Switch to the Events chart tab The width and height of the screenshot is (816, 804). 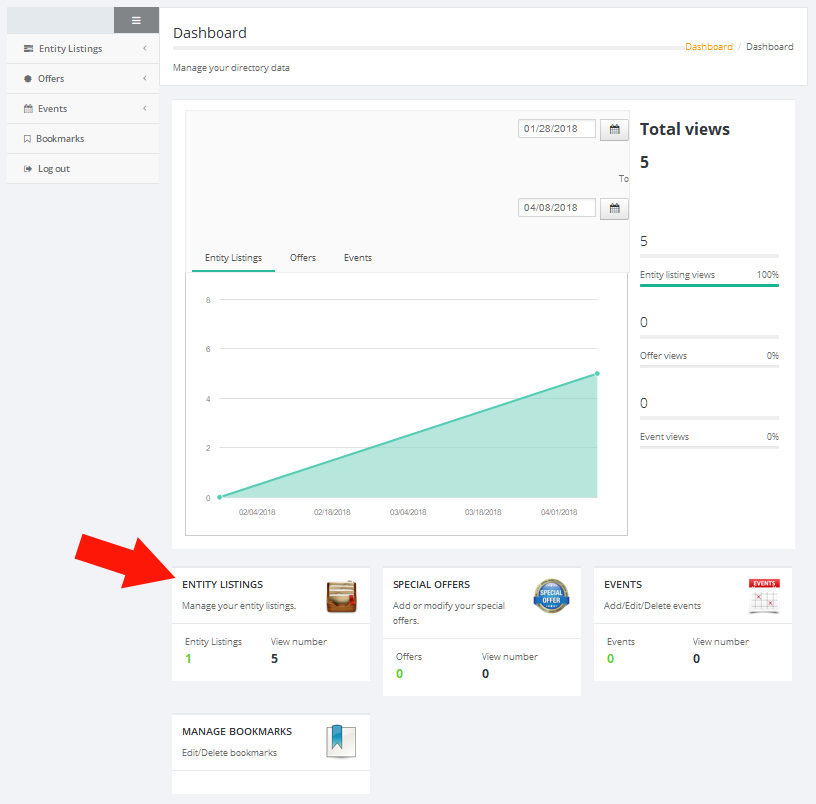[358, 258]
